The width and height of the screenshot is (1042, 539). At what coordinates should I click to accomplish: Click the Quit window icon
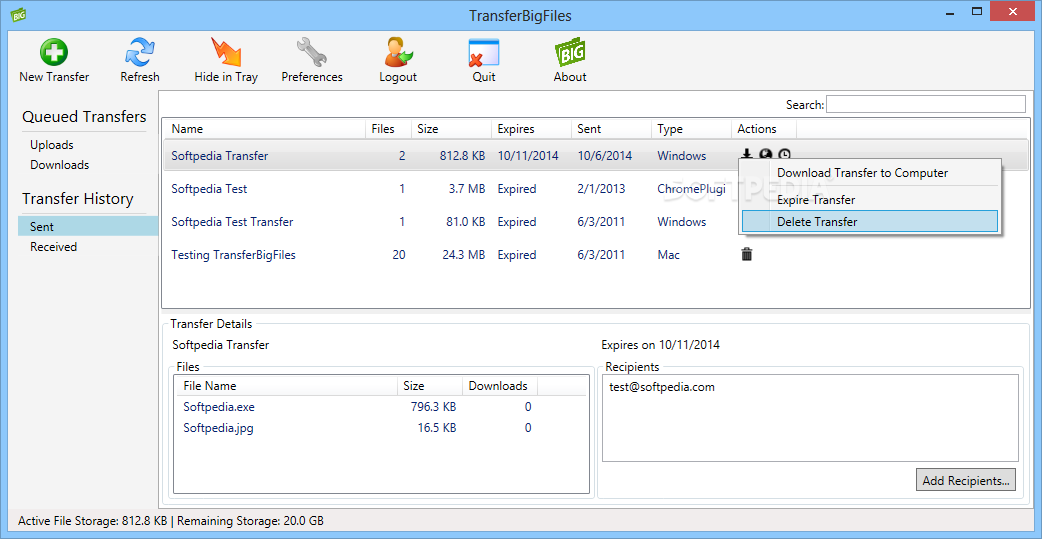(483, 52)
